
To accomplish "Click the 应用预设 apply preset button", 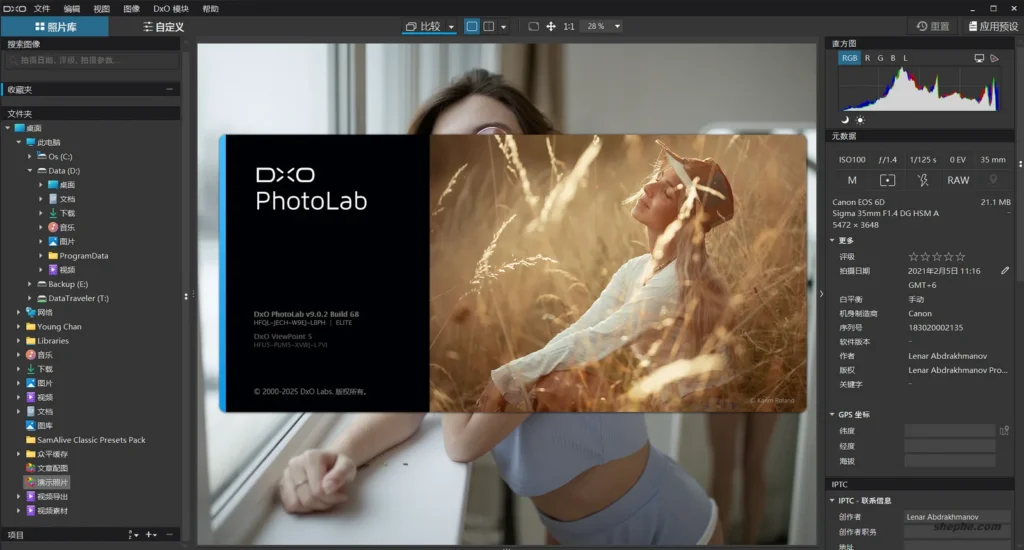I will pyautogui.click(x=993, y=26).
